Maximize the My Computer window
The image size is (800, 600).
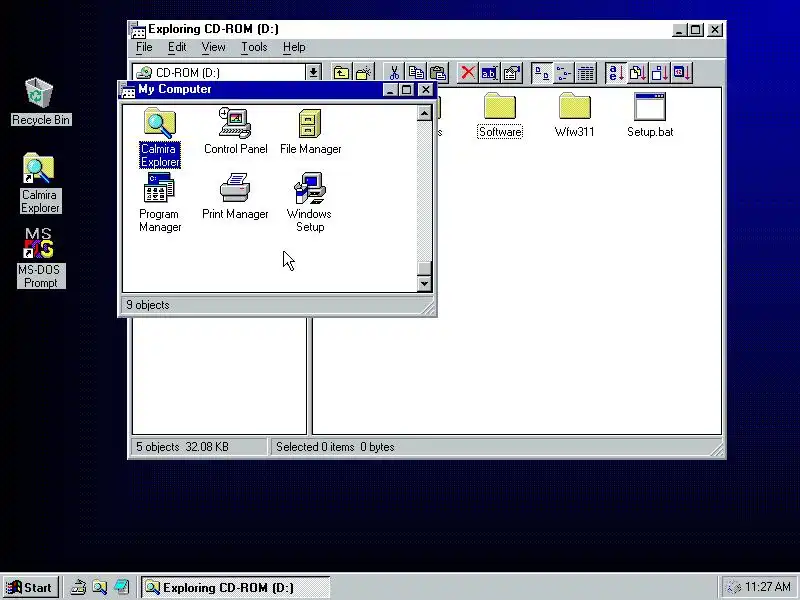point(407,90)
